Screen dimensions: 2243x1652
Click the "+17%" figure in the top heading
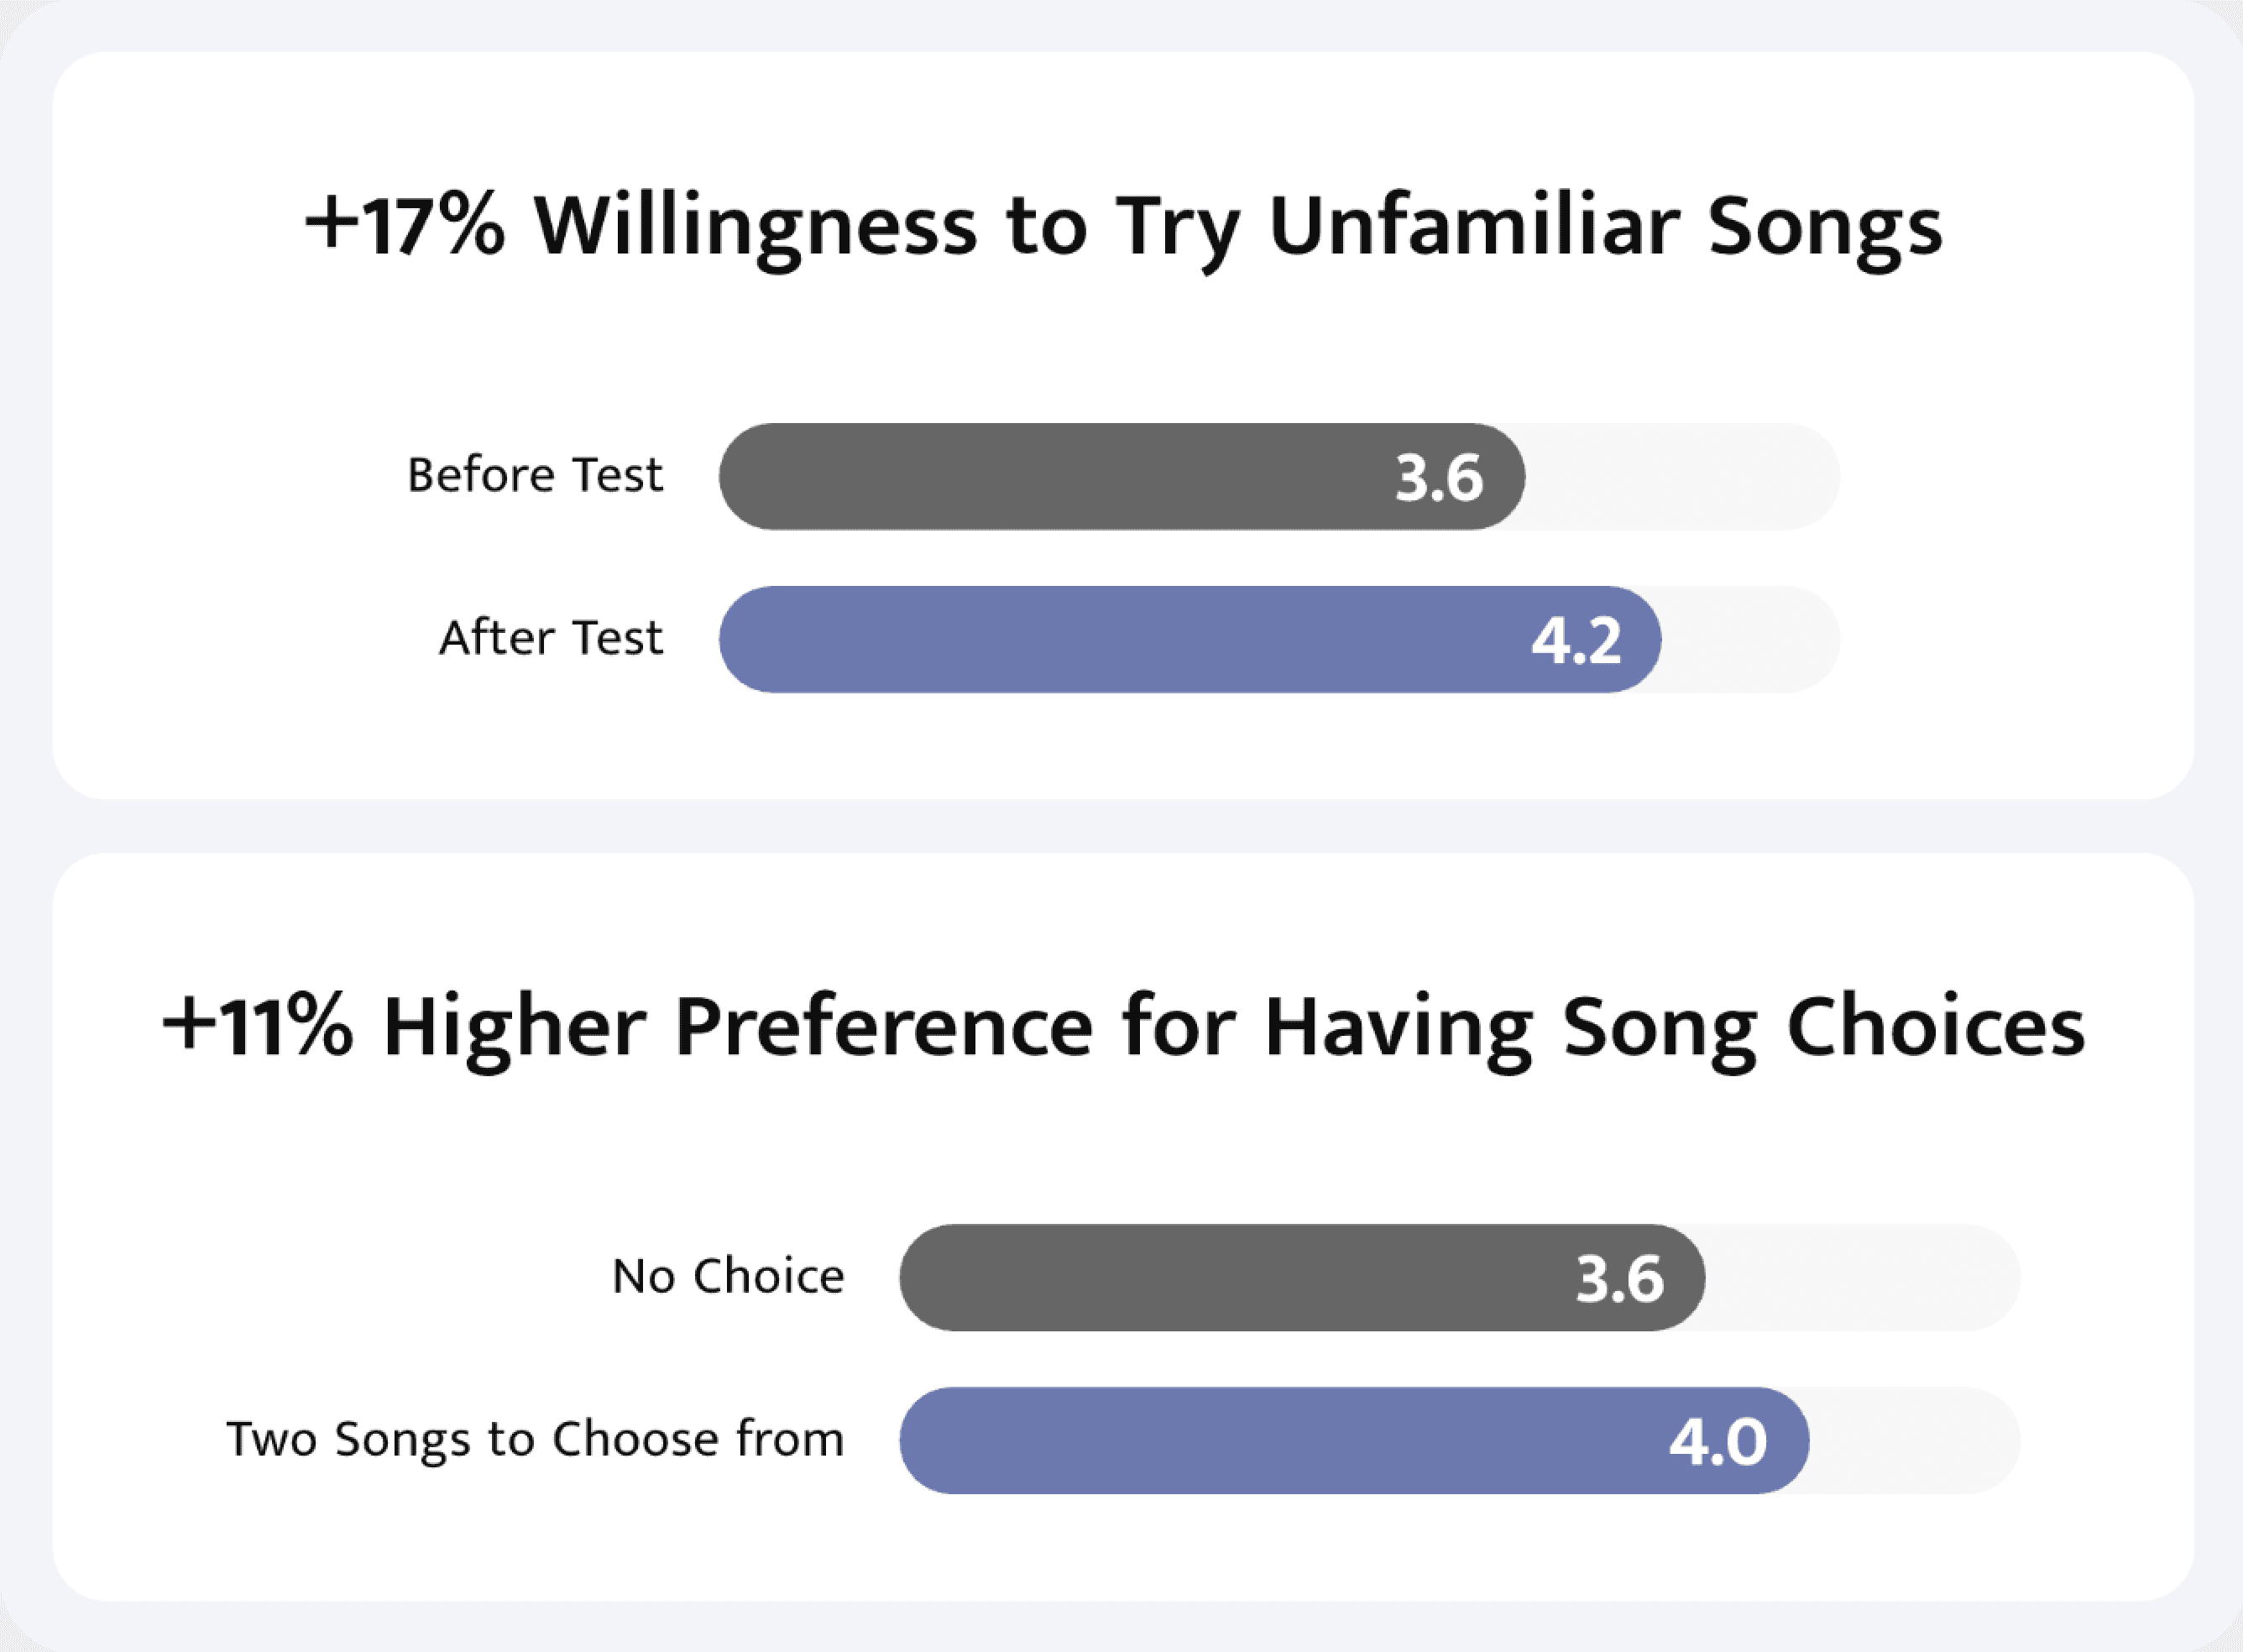(404, 226)
